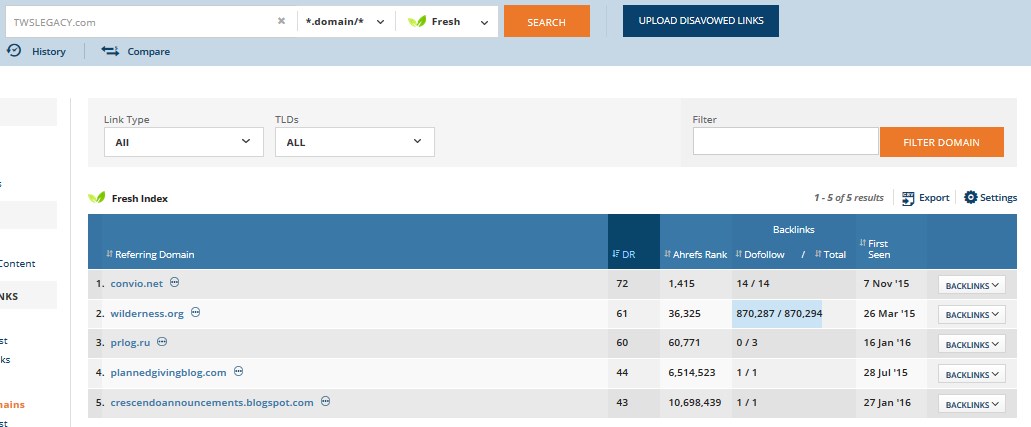The image size is (1031, 427).
Task: Click the 16 Jan '16 date cell
Action: click(x=887, y=343)
